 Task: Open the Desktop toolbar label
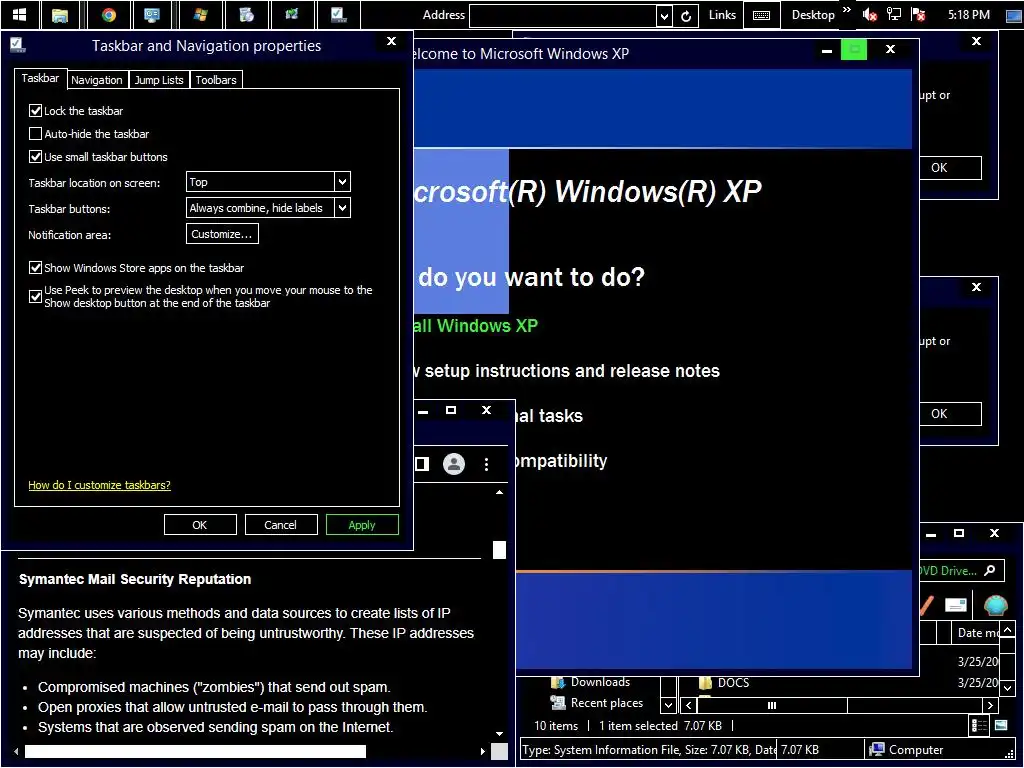(x=813, y=15)
